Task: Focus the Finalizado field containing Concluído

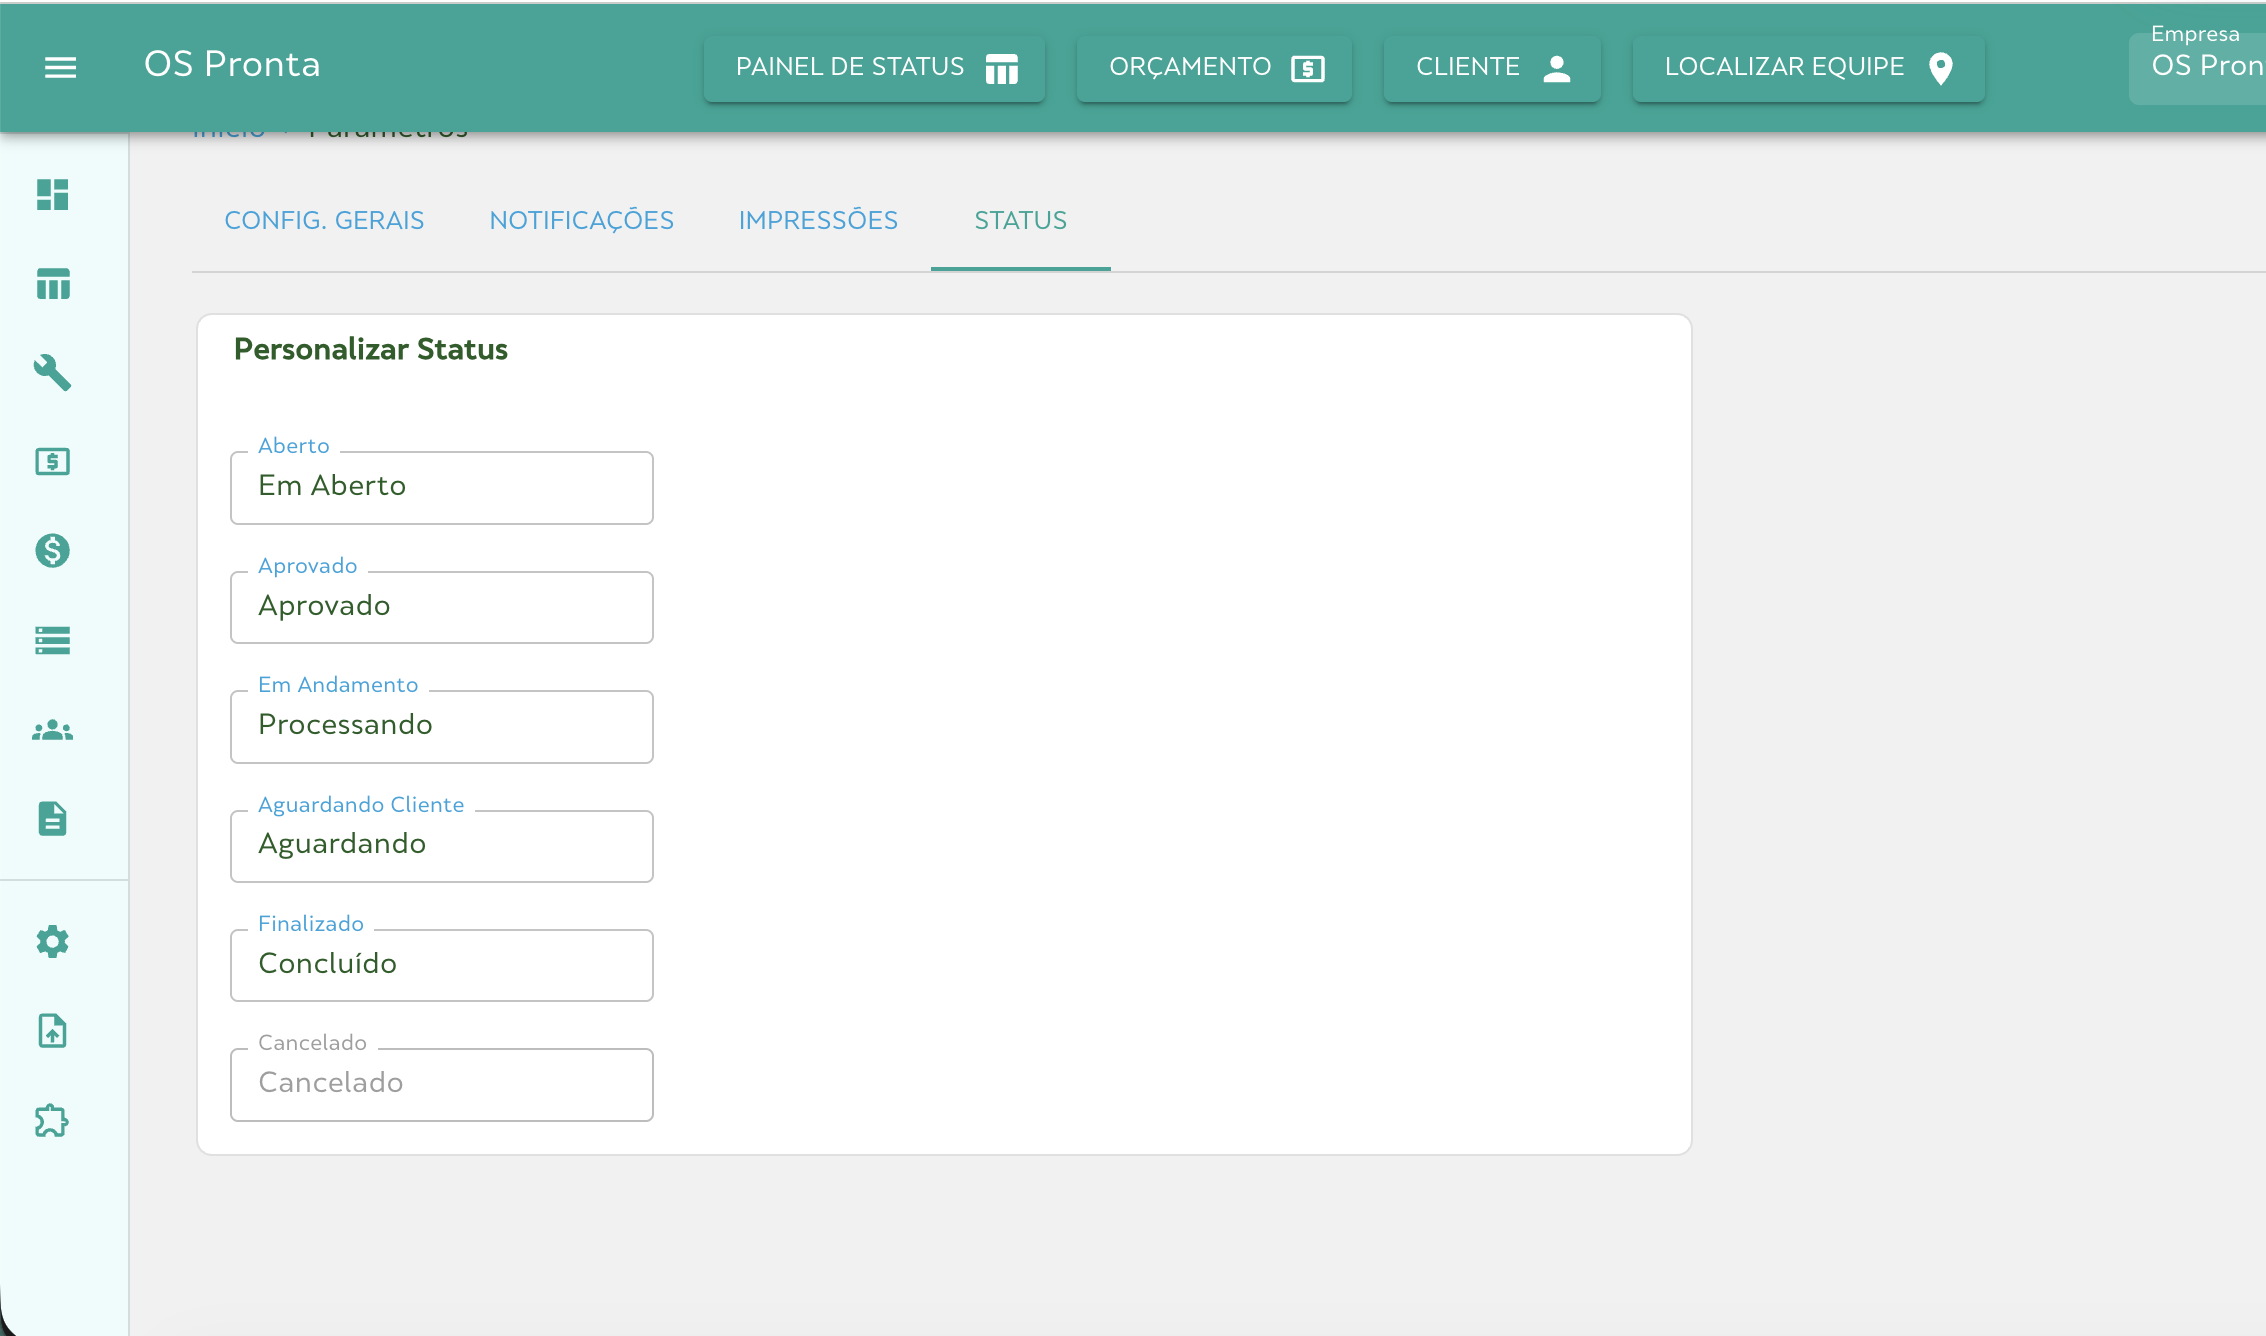Action: point(441,965)
